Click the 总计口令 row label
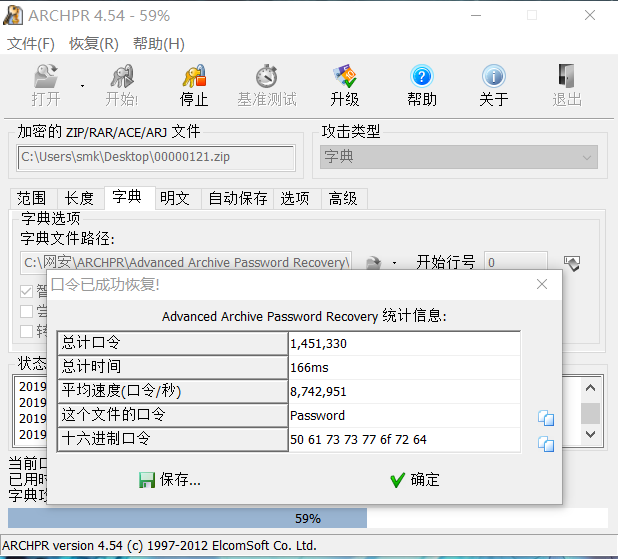618x559 pixels. 173,343
